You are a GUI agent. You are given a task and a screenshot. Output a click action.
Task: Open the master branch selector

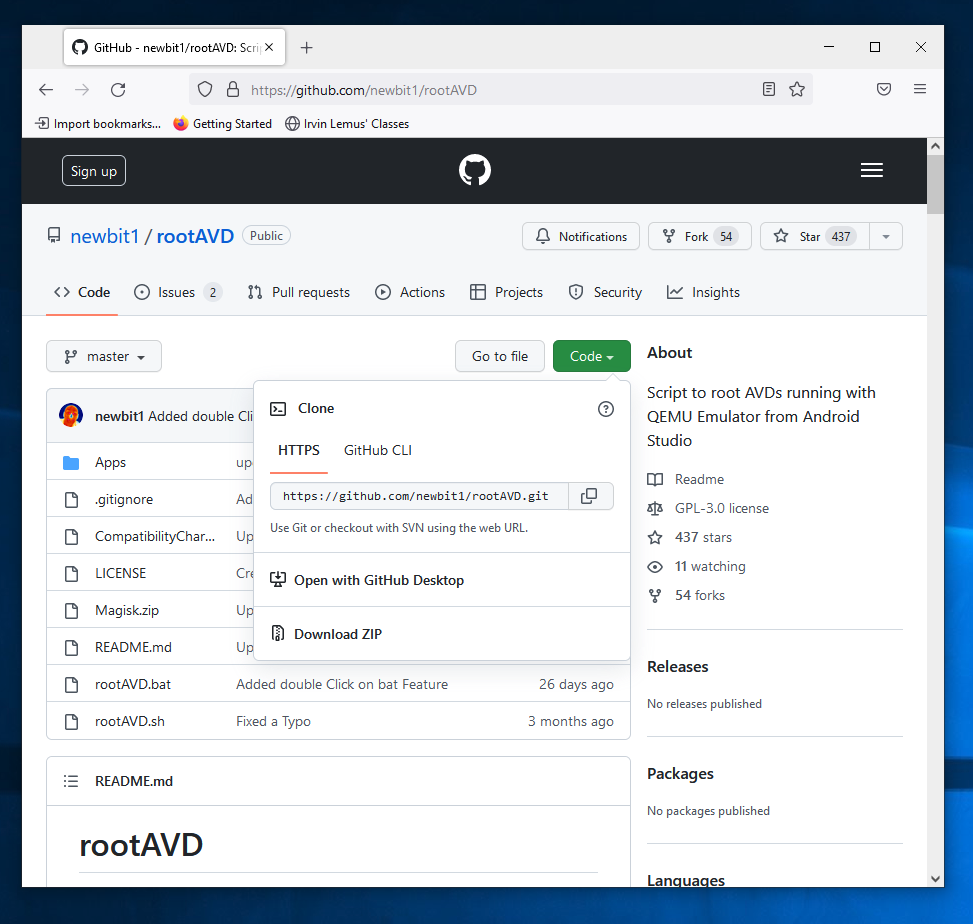tap(104, 356)
